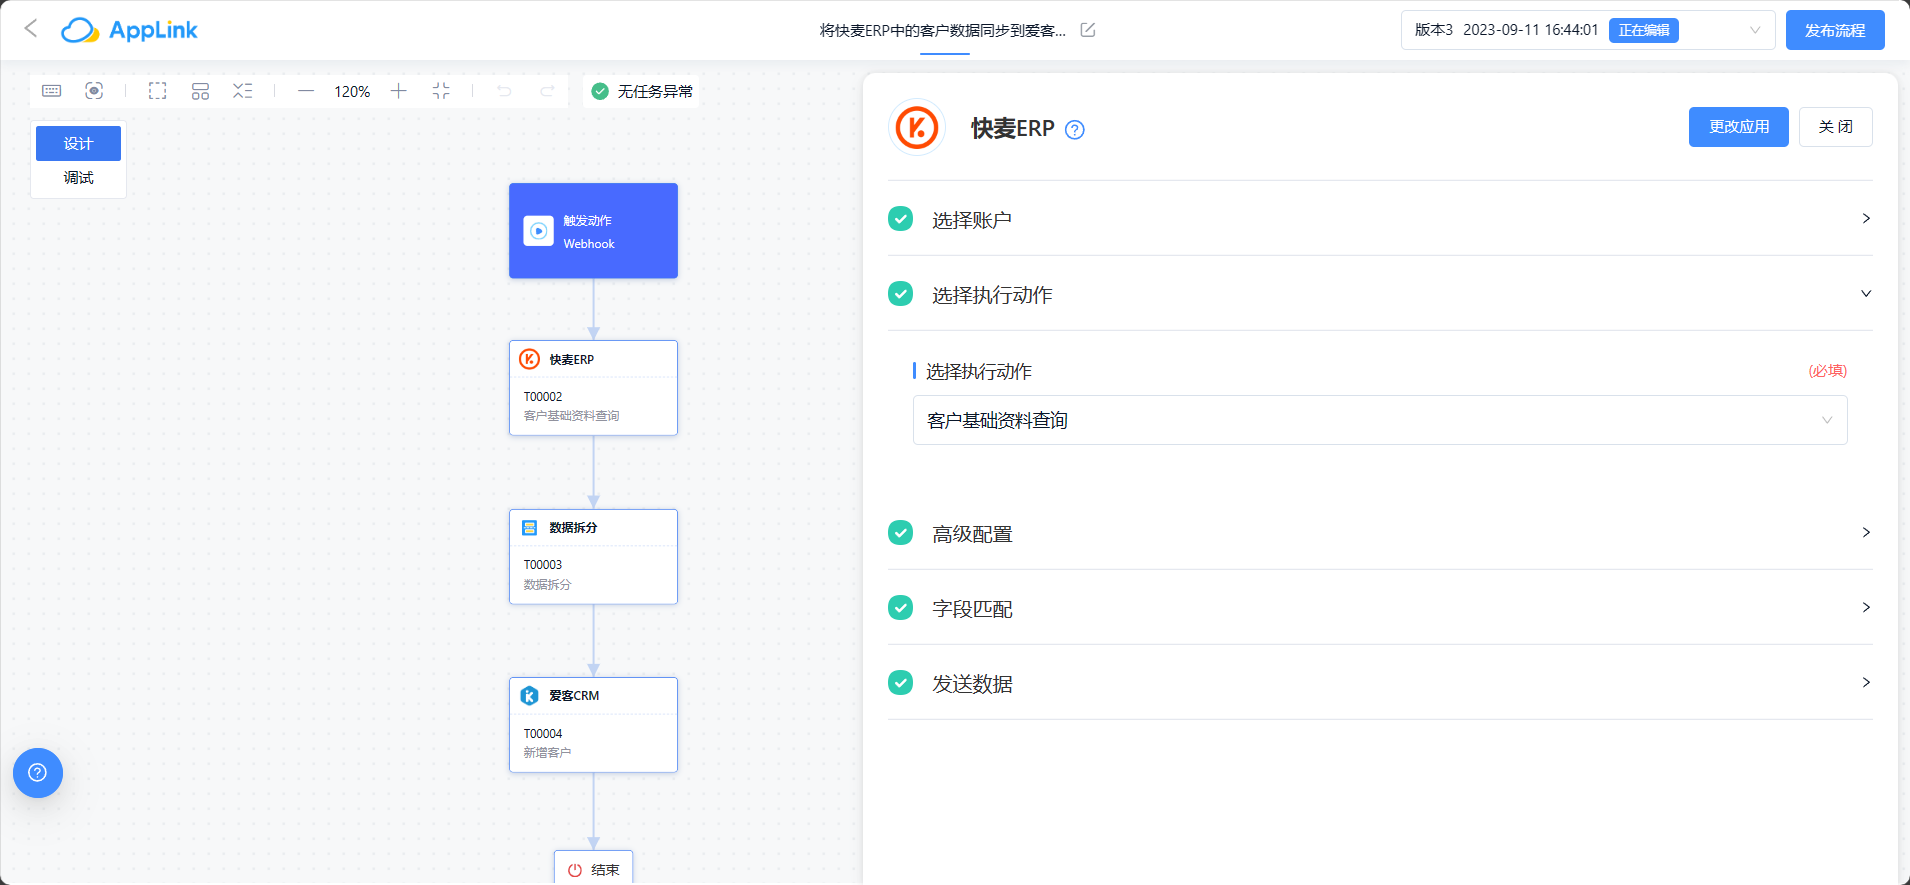This screenshot has width=1910, height=885.
Task: Click the workflow title text
Action: click(943, 30)
